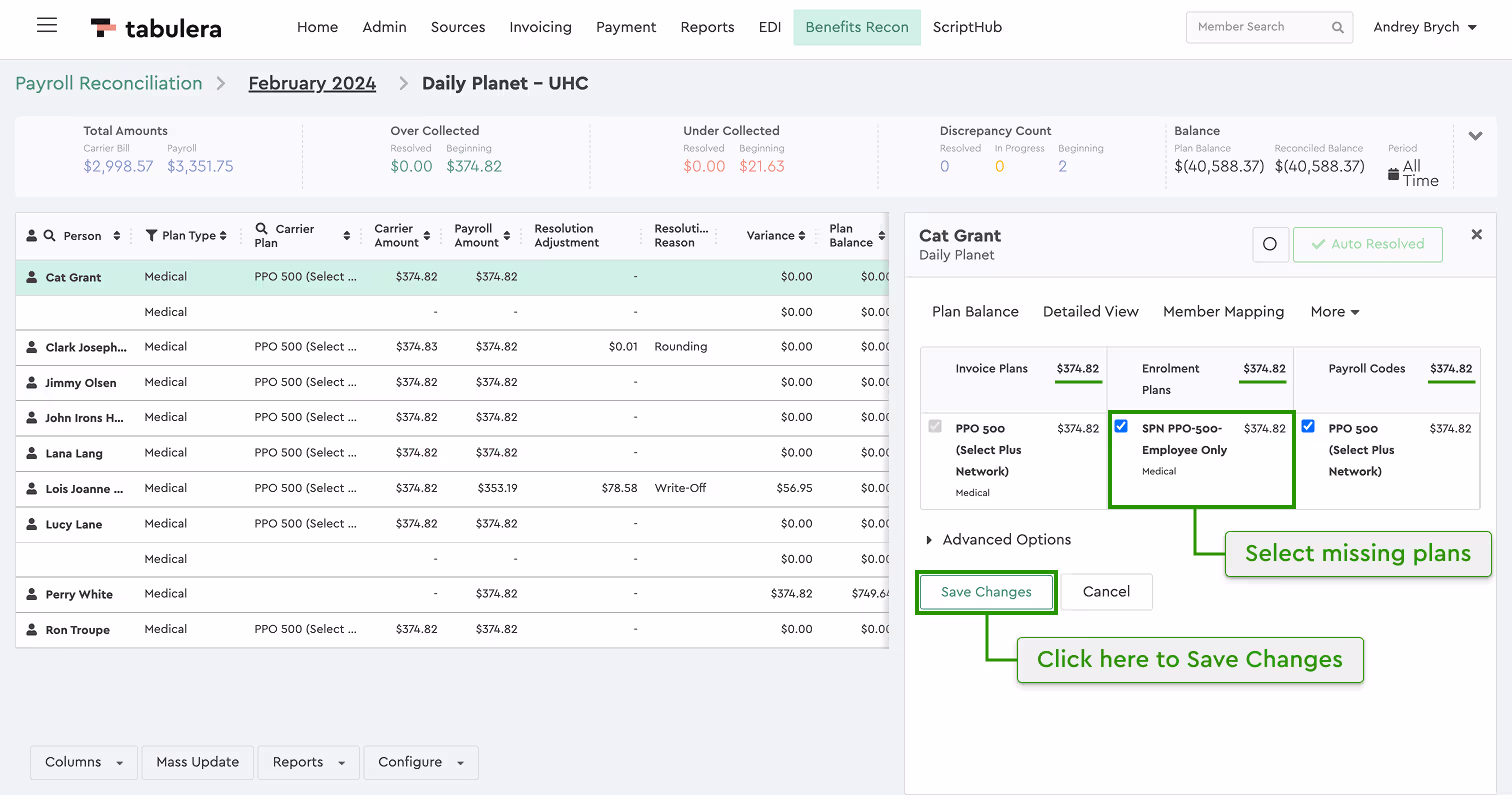Click person icon beside Lucy Lane

tap(32, 524)
